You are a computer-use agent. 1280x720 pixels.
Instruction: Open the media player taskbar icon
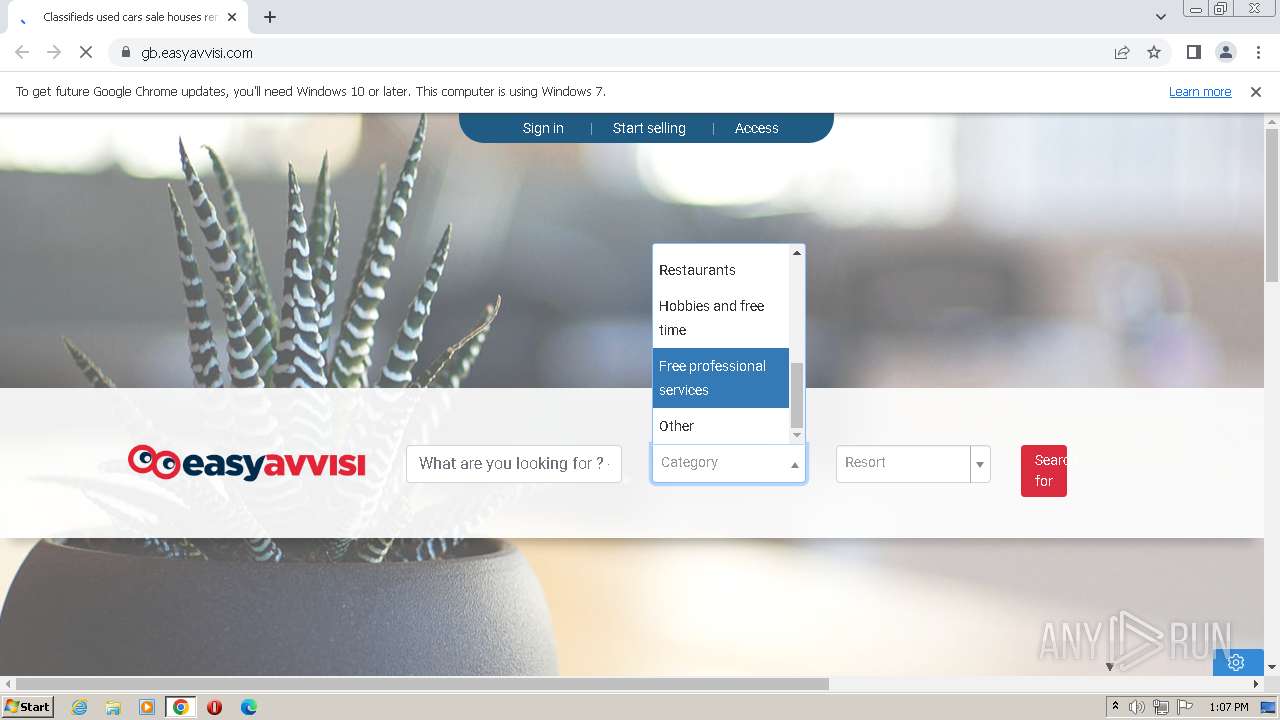(x=147, y=707)
